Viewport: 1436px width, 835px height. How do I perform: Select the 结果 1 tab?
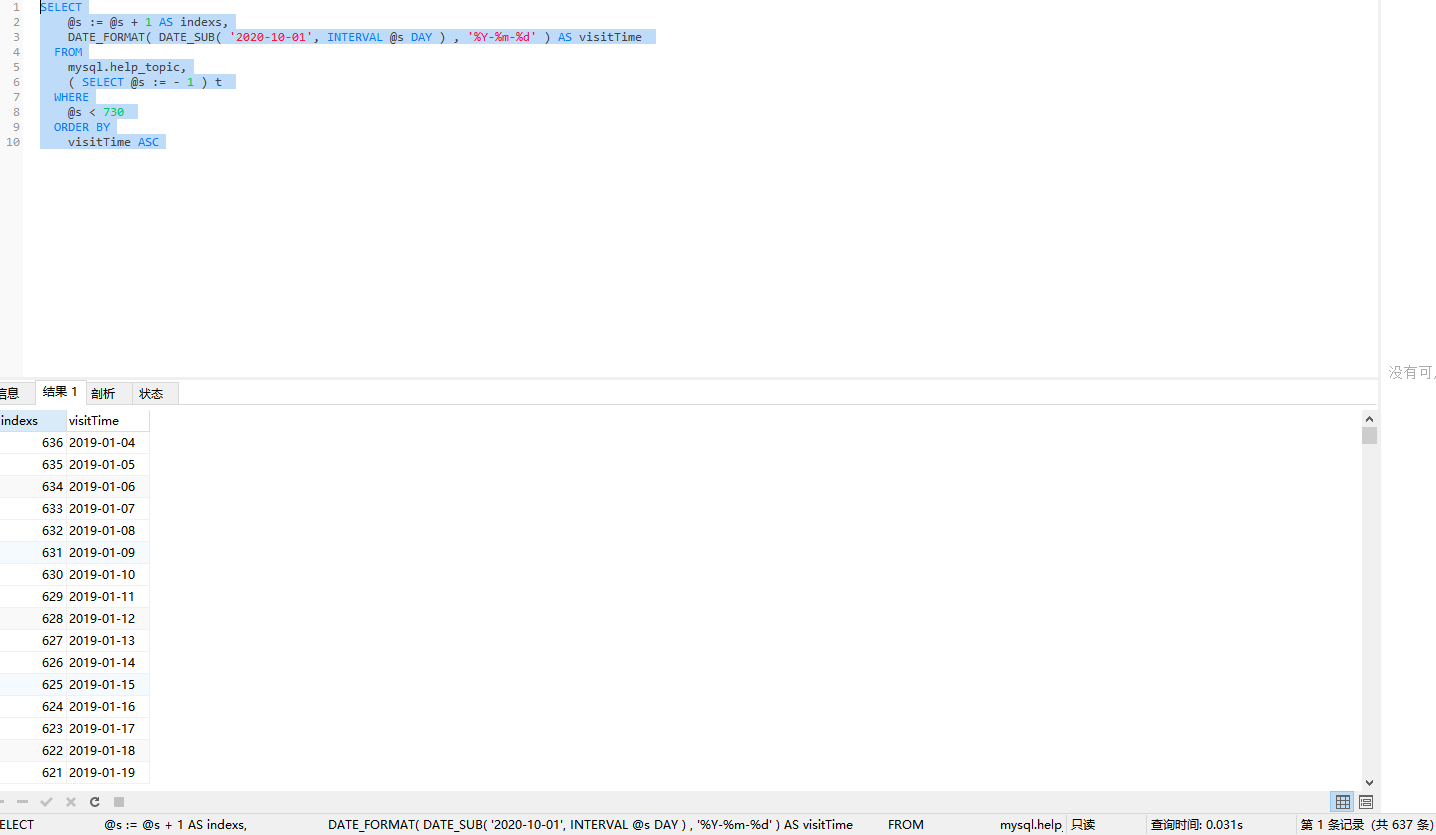click(60, 392)
